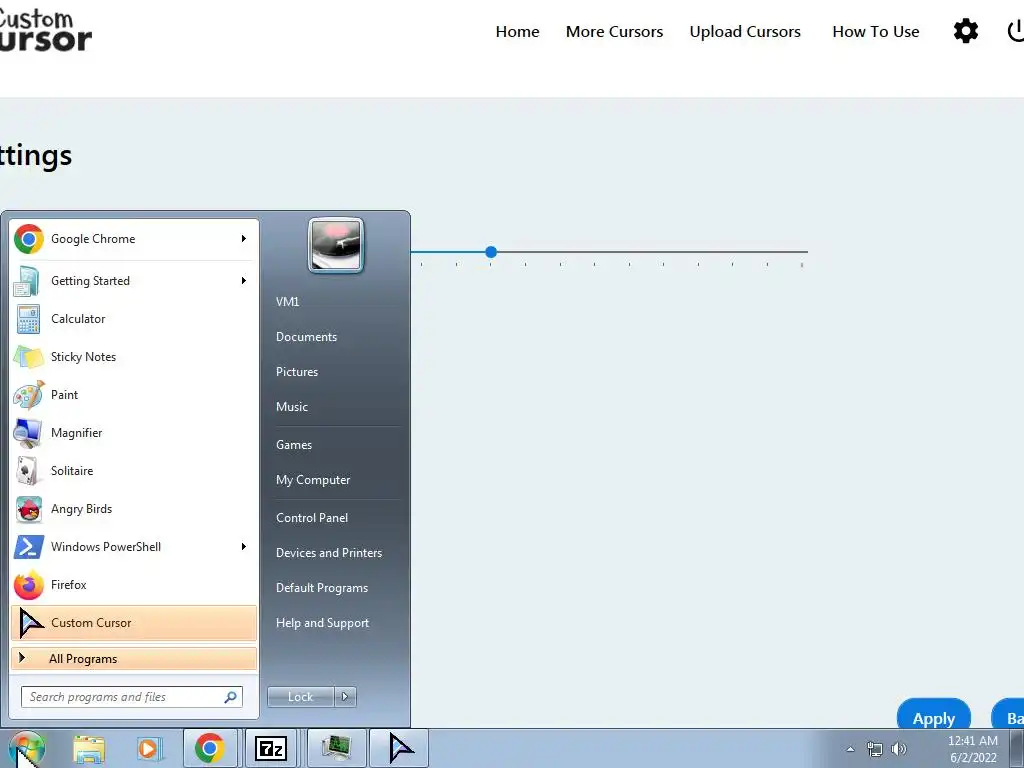The width and height of the screenshot is (1024, 768).
Task: Open 7-Zip from the taskbar
Action: [270, 748]
